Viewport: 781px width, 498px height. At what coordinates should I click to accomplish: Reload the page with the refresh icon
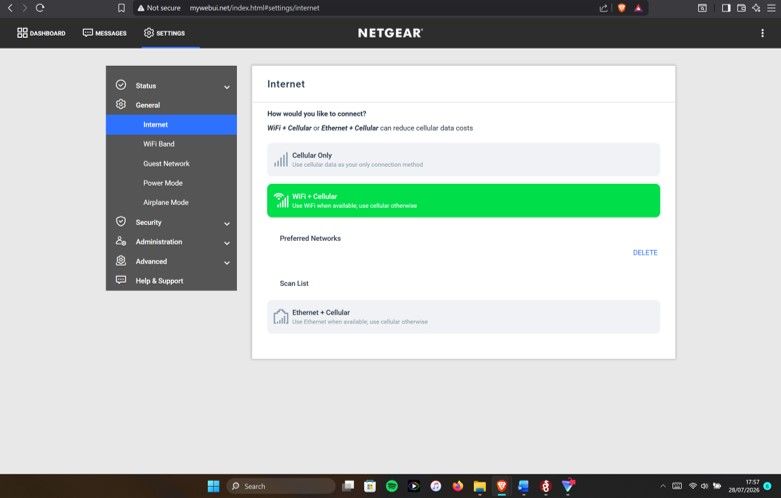point(40,8)
